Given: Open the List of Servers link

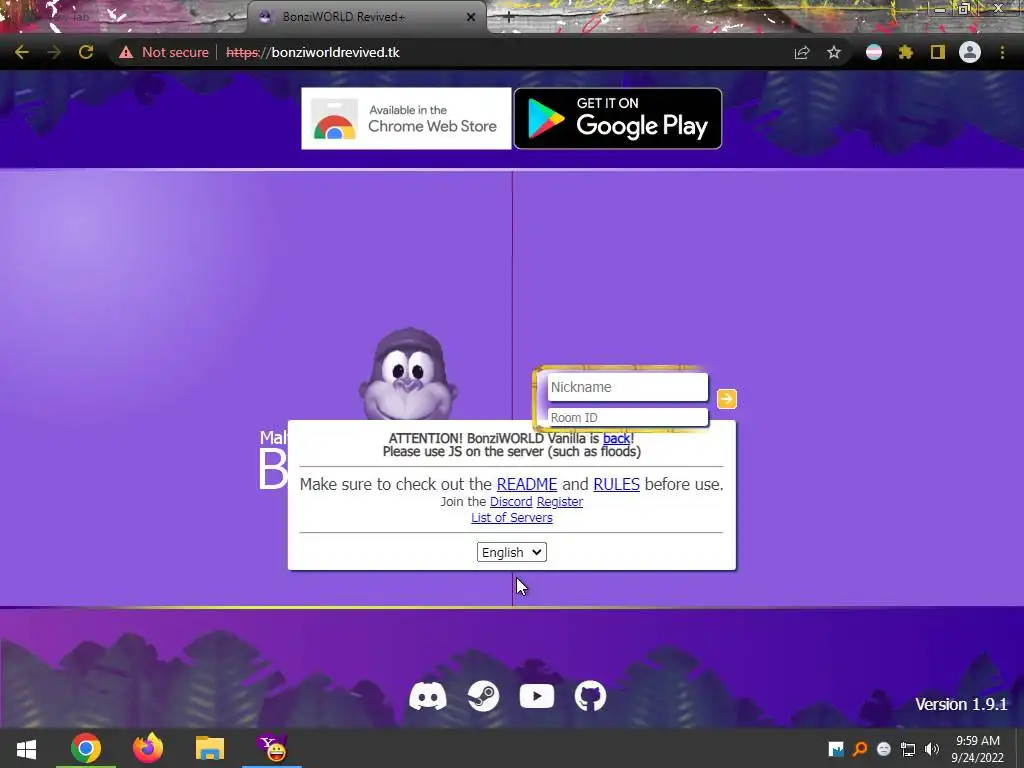Looking at the screenshot, I should click(512, 517).
